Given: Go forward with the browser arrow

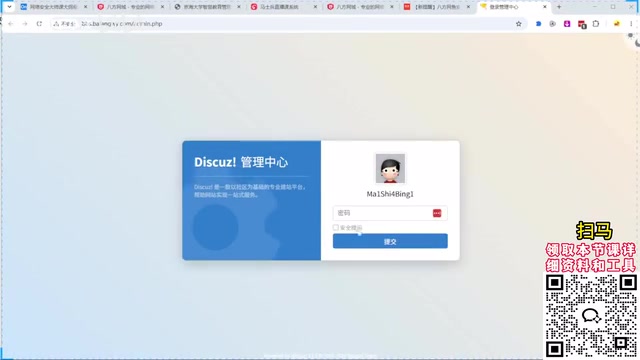Looking at the screenshot, I should click(x=25, y=24).
